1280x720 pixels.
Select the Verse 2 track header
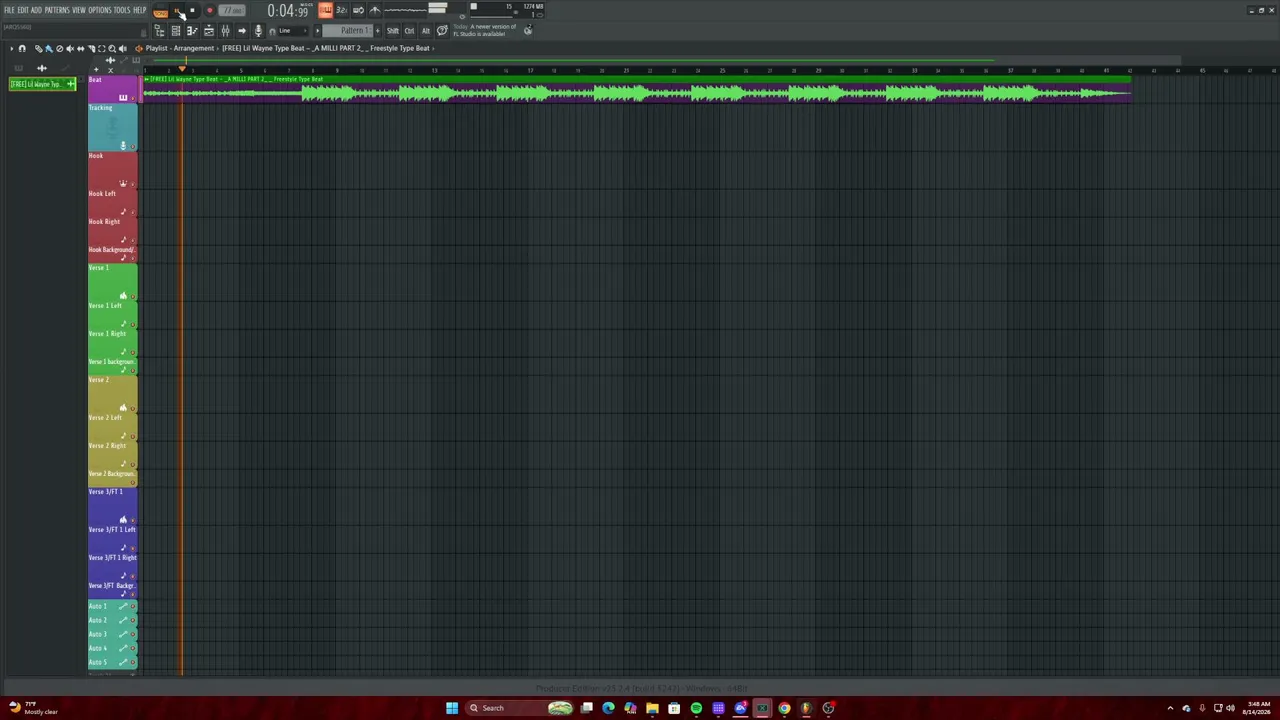tap(112, 392)
